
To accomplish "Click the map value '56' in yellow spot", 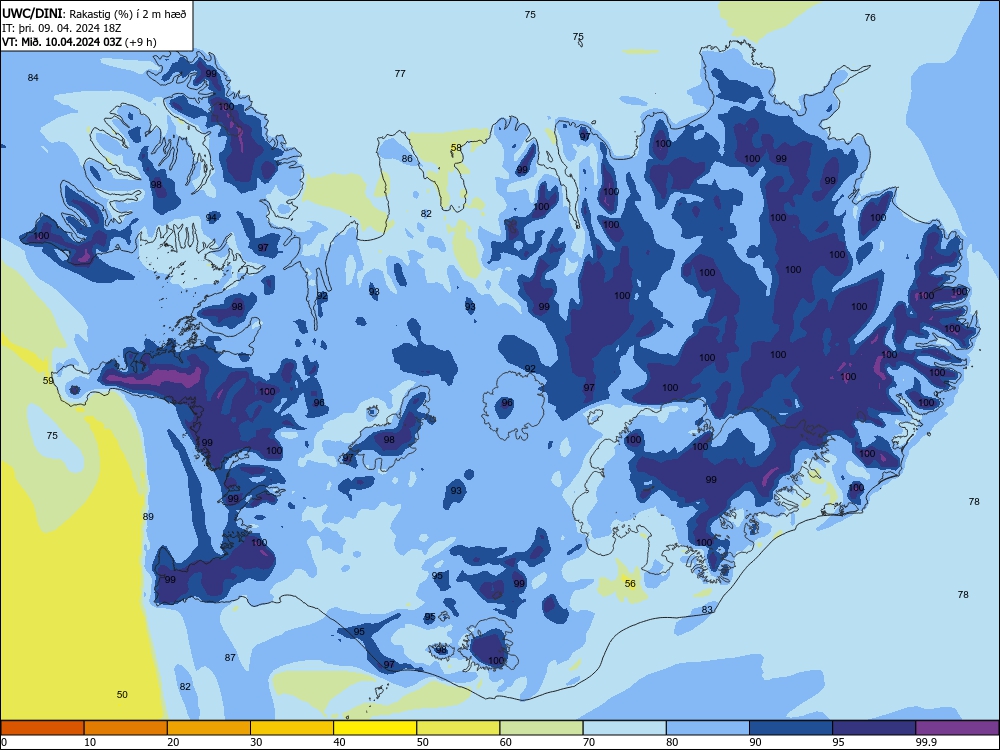I will pyautogui.click(x=630, y=584).
